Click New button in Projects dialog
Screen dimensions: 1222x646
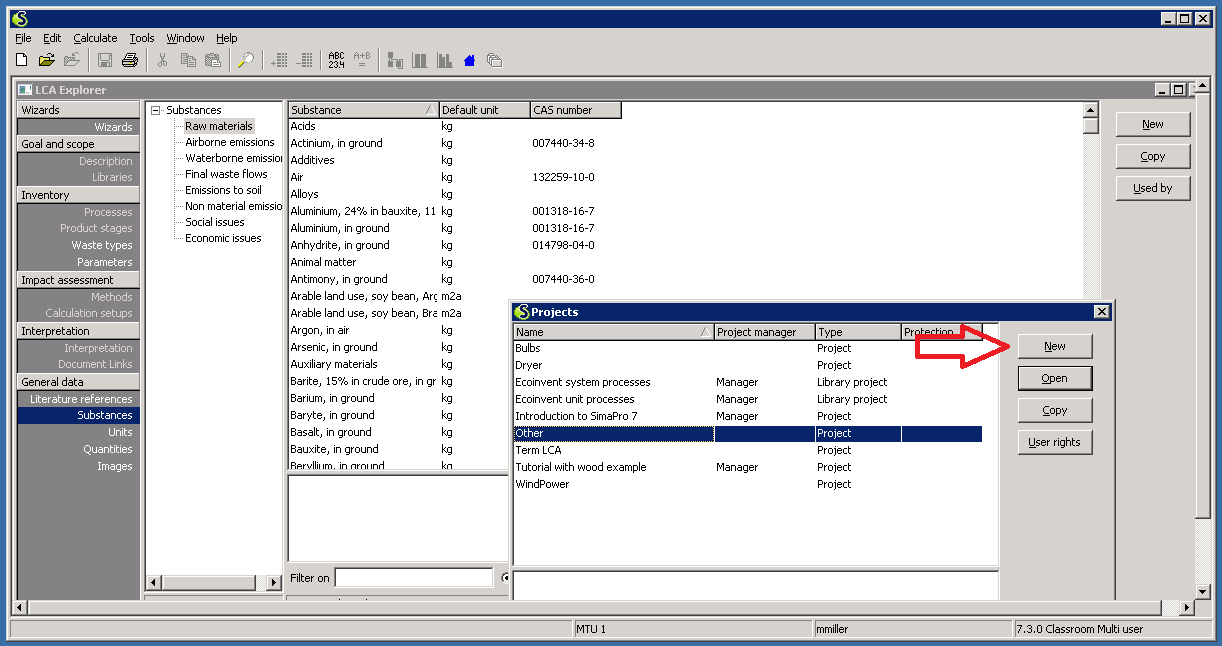(x=1054, y=346)
